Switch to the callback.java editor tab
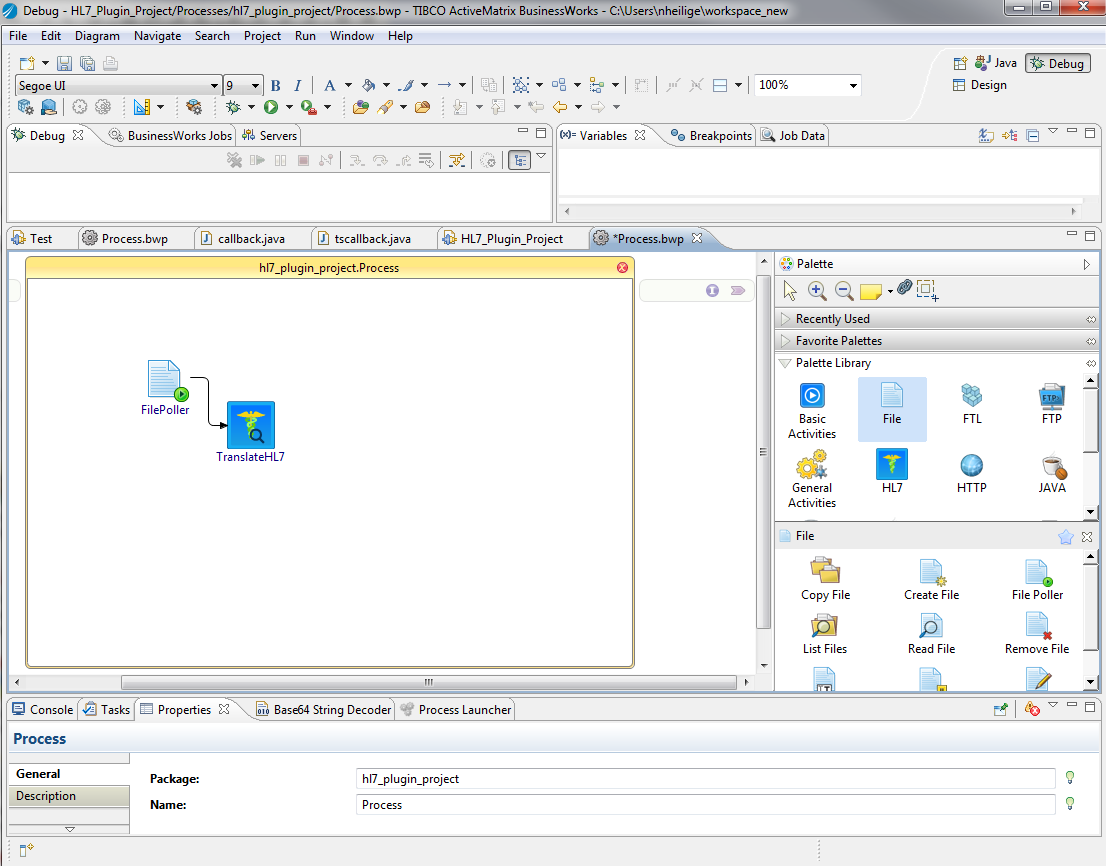The image size is (1106, 866). click(250, 239)
